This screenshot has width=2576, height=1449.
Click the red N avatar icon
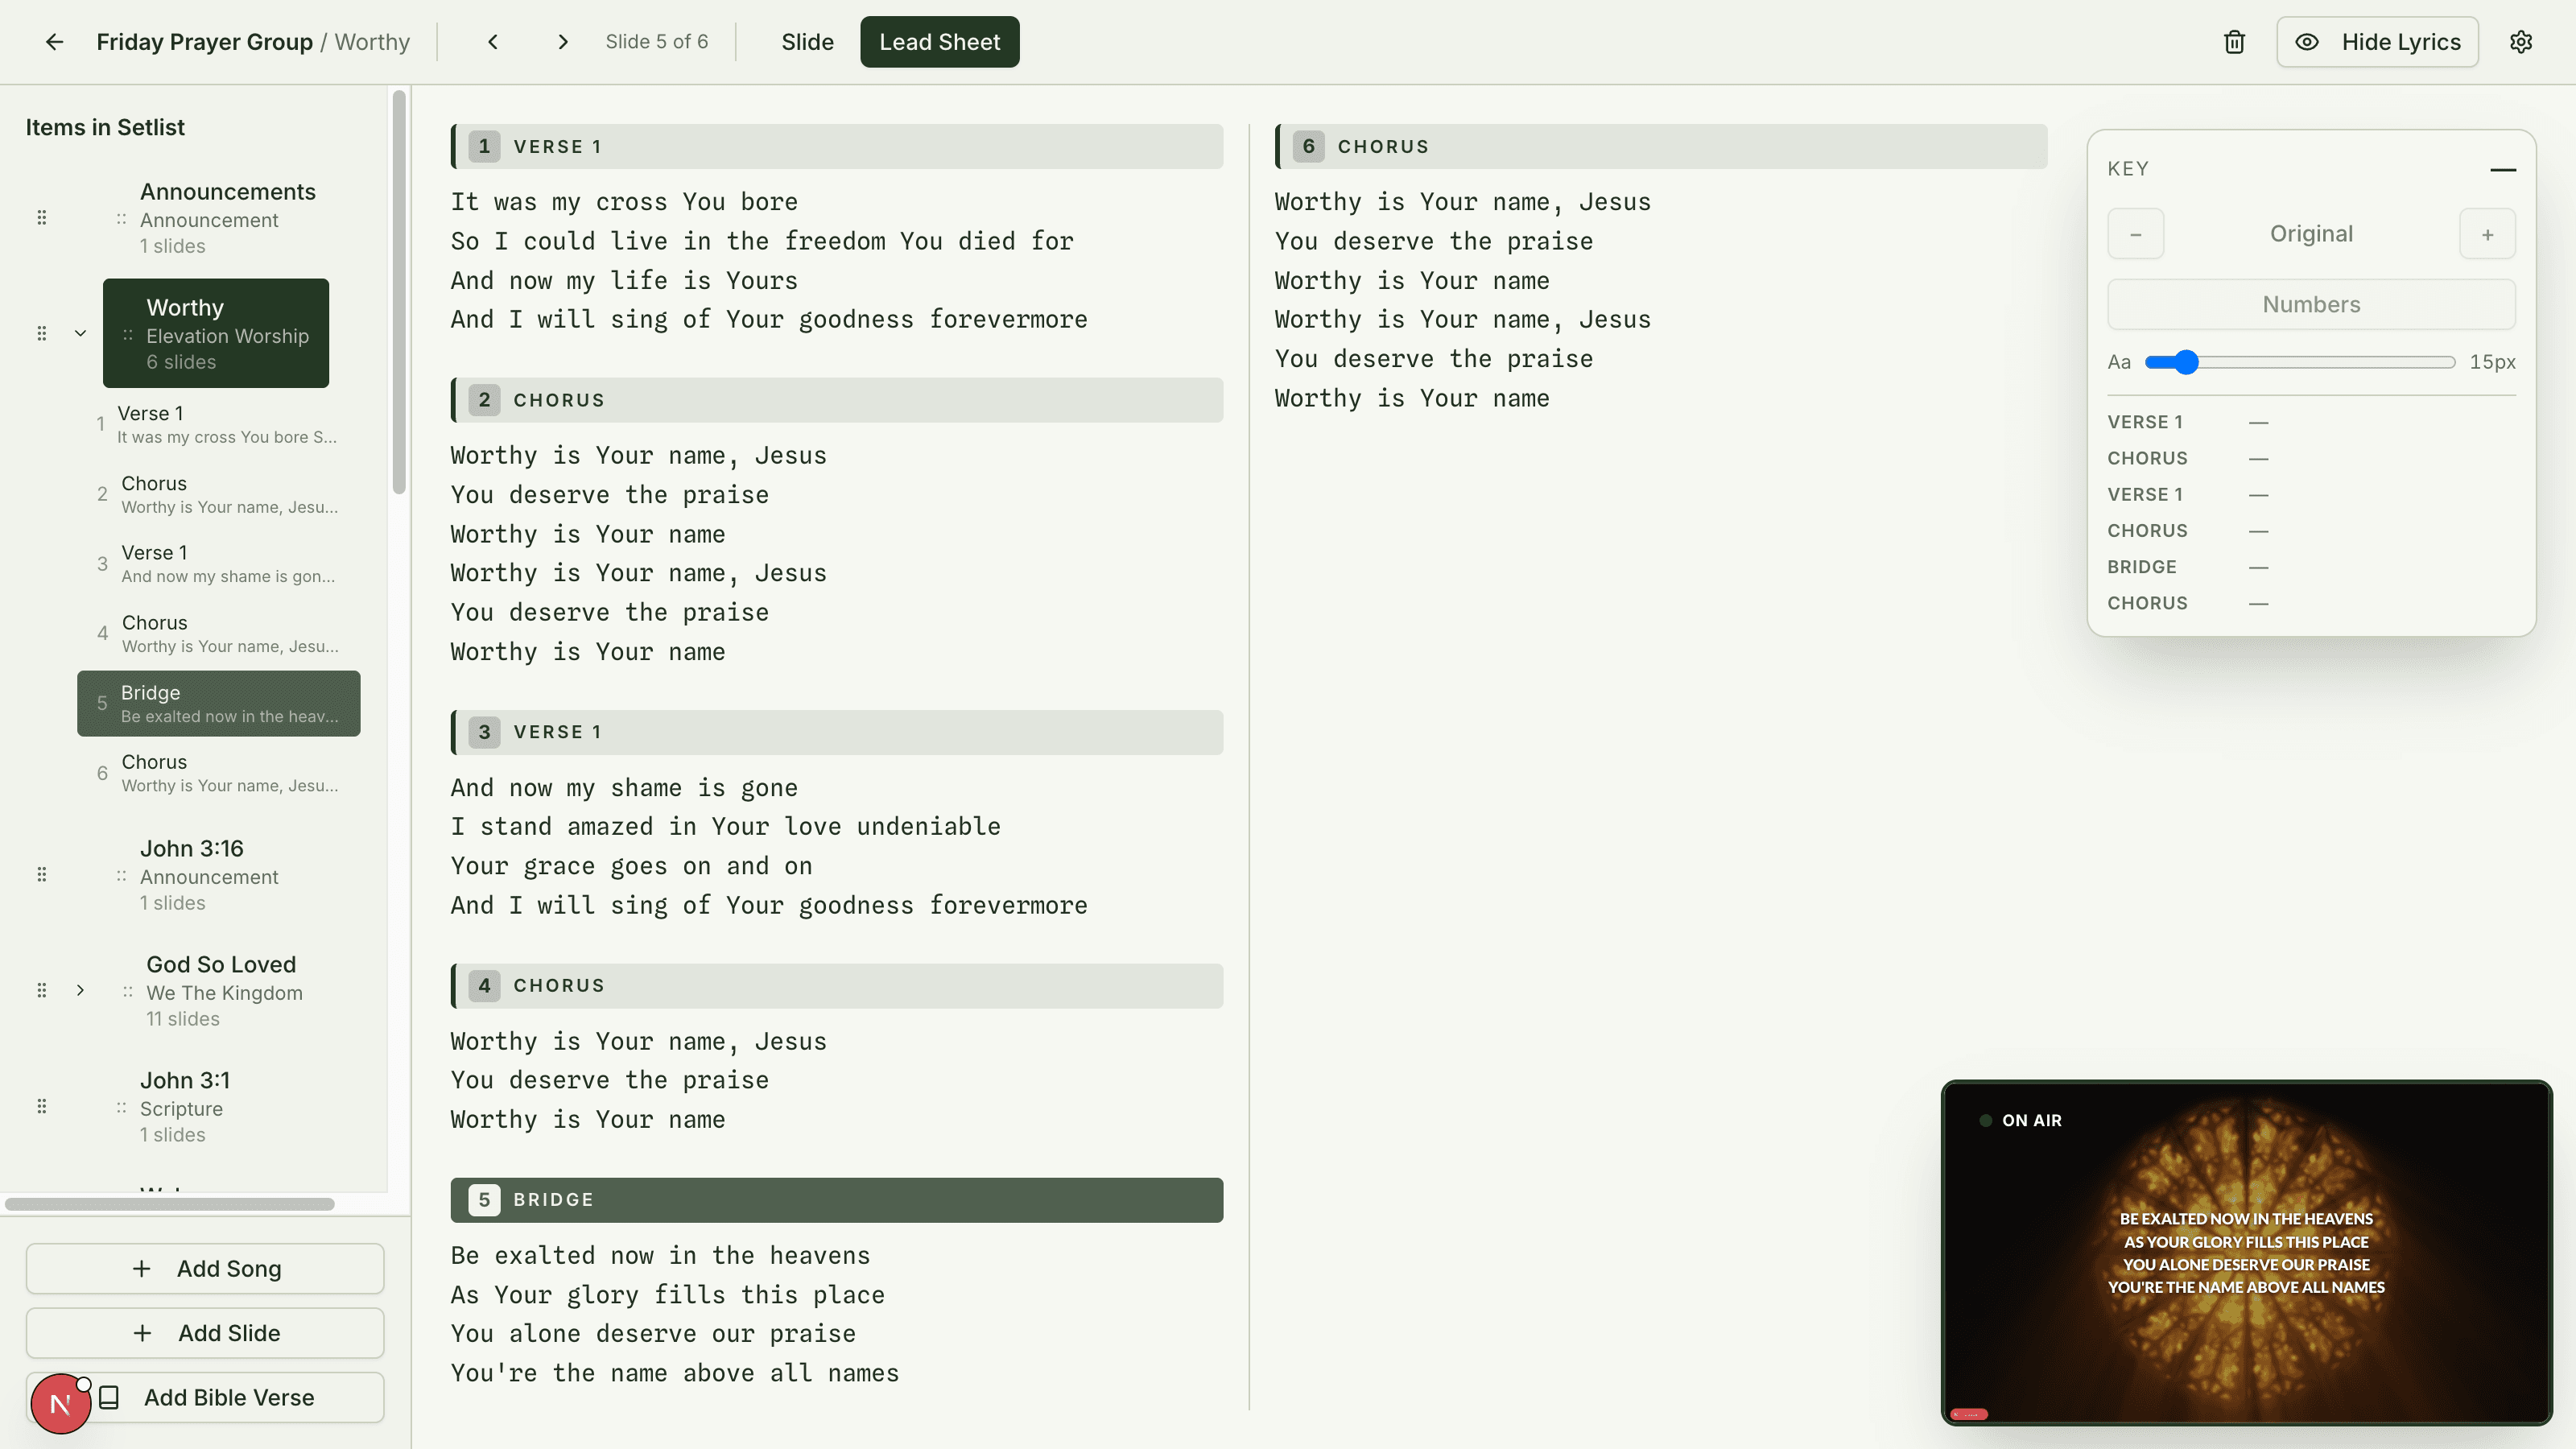pyautogui.click(x=60, y=1404)
